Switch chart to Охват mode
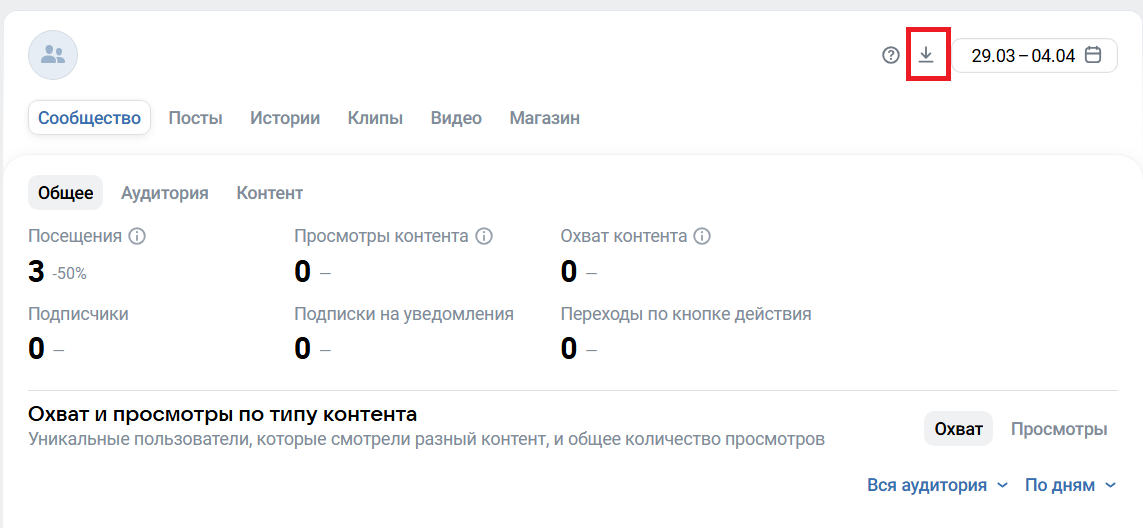The height and width of the screenshot is (528, 1143). click(x=958, y=429)
